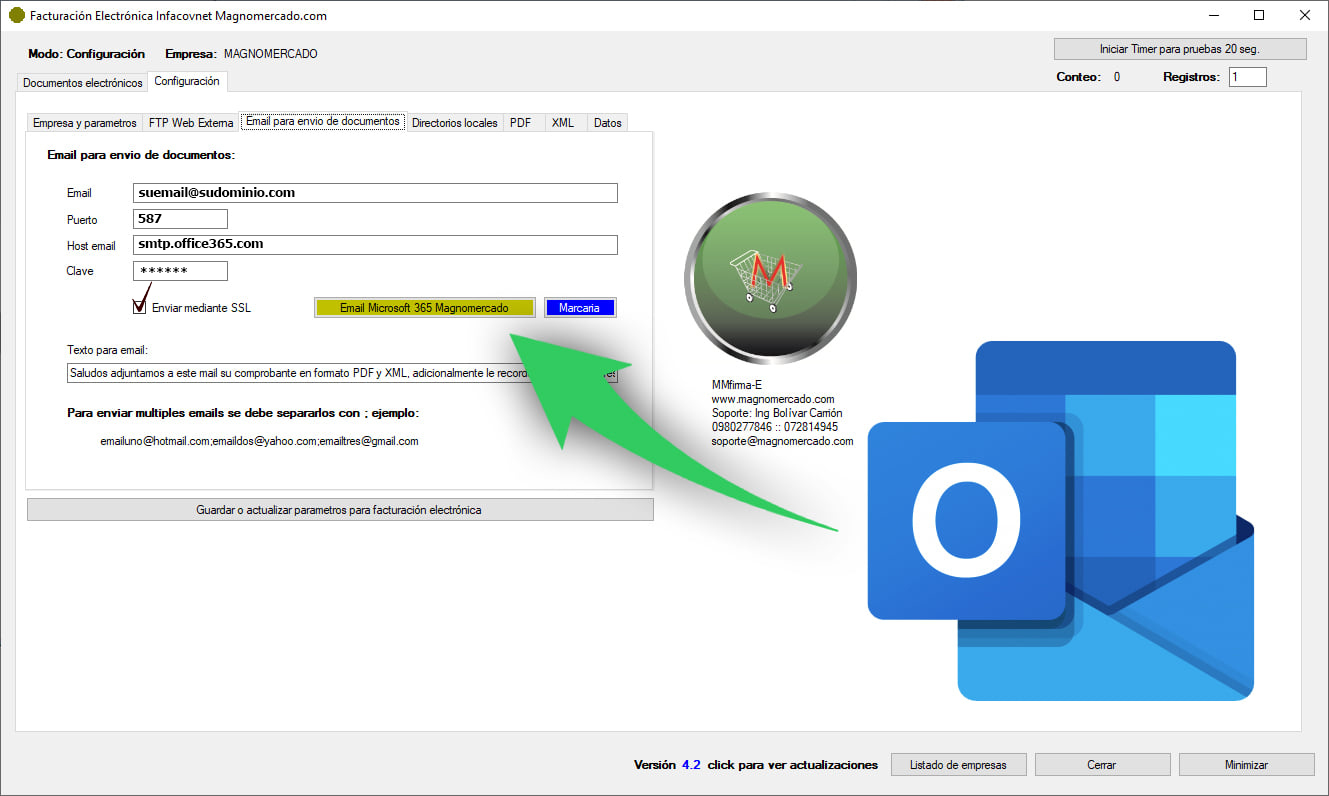Click the blue Marcaria button

point(580,308)
